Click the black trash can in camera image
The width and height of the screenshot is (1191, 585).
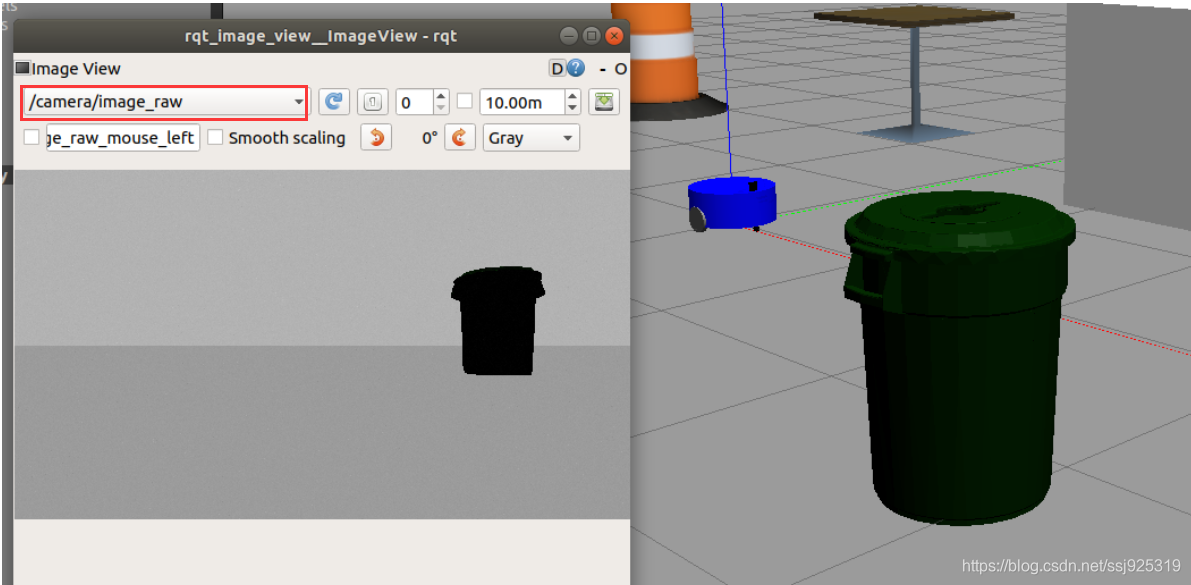[498, 321]
